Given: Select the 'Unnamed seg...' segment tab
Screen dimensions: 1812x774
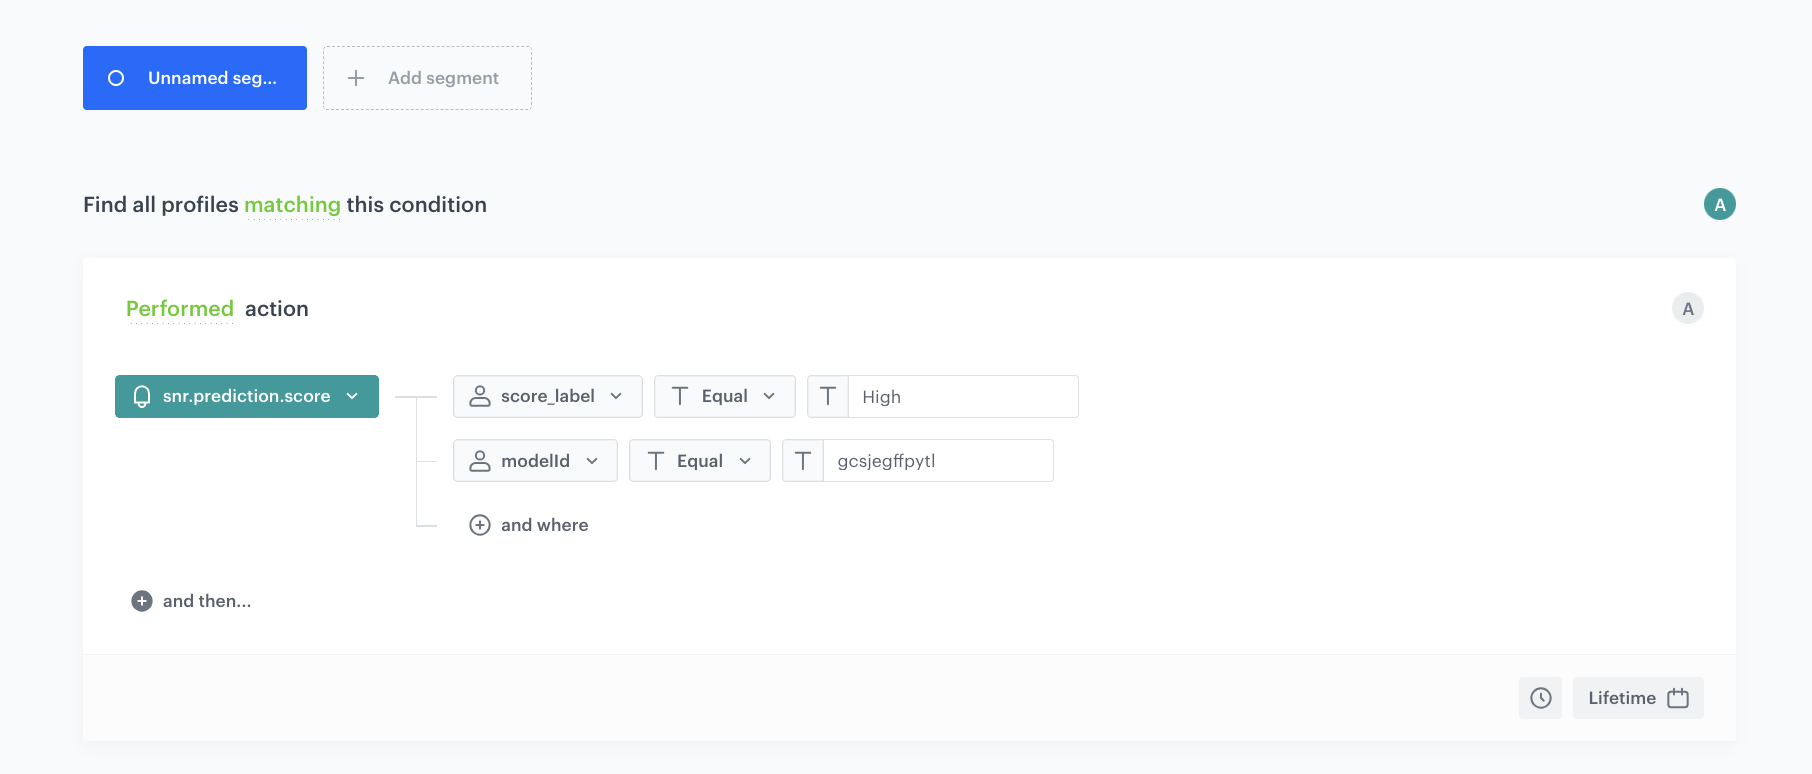Looking at the screenshot, I should click(x=212, y=78).
